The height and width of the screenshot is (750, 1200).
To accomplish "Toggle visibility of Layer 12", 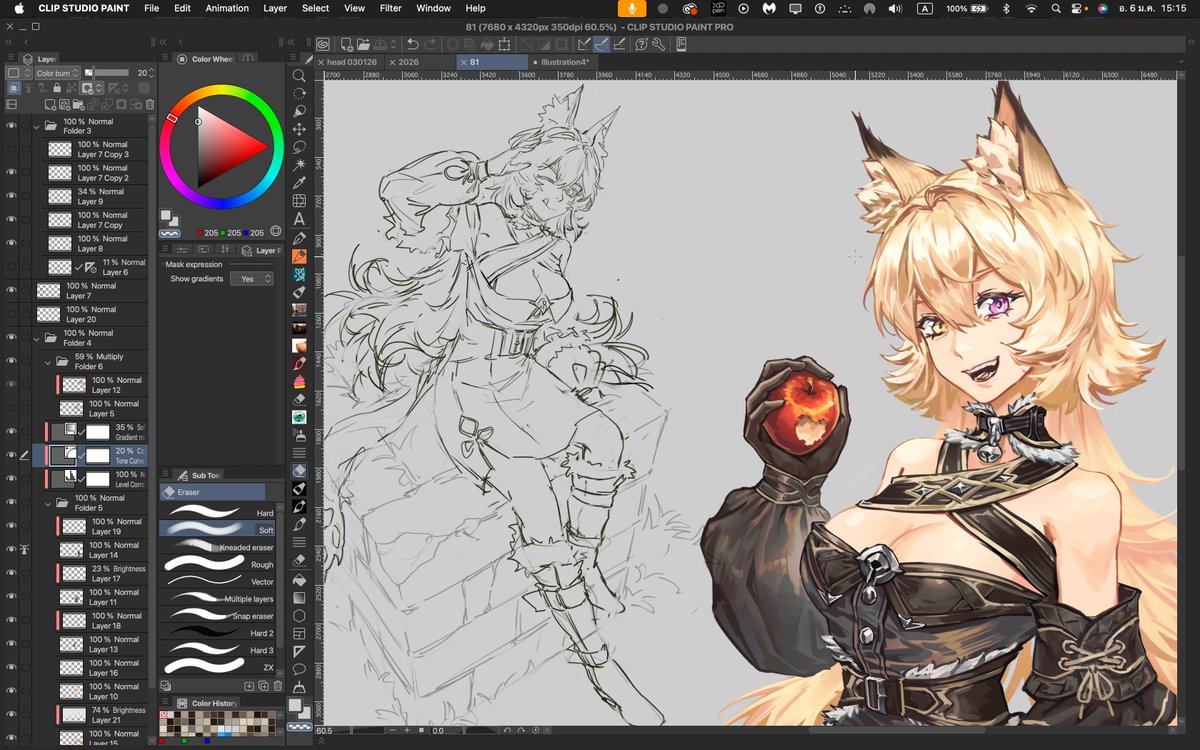I will coord(11,385).
